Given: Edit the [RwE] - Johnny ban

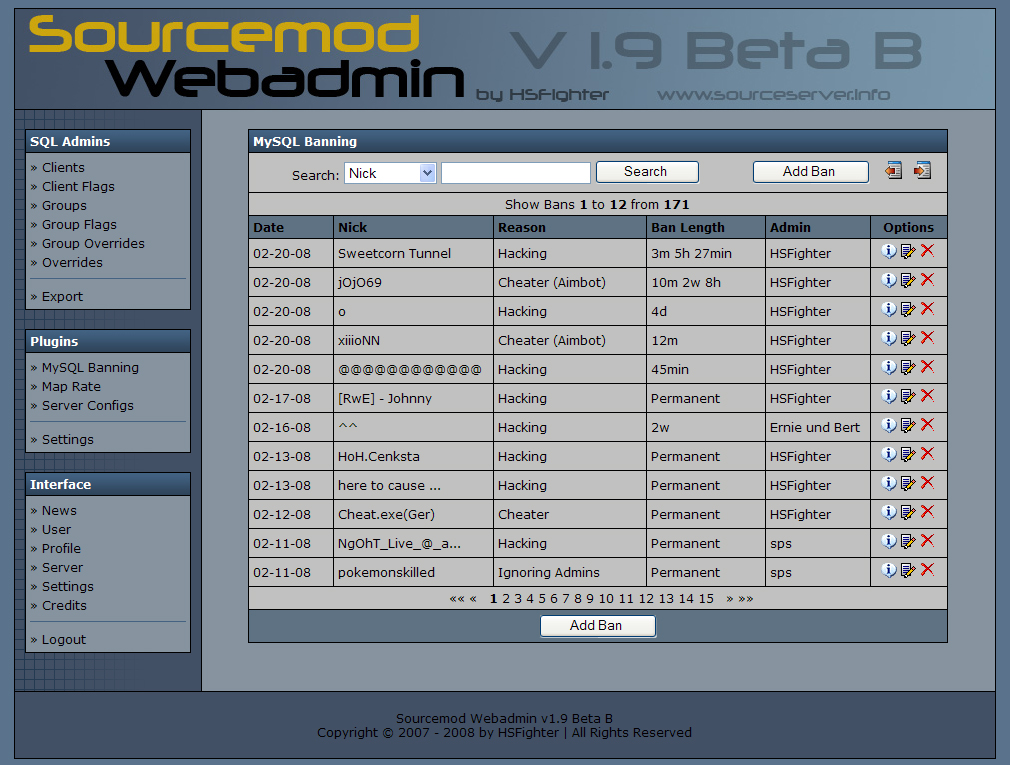Looking at the screenshot, I should (908, 396).
